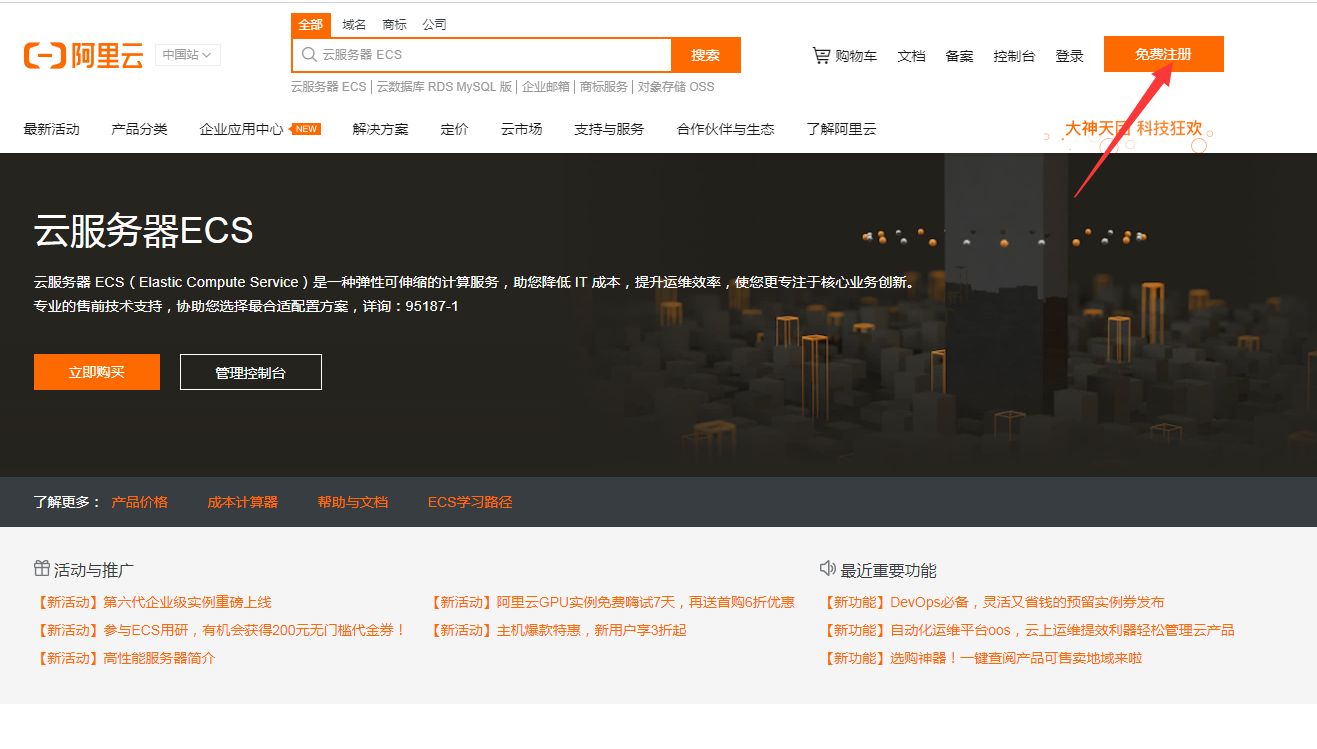The height and width of the screenshot is (749, 1317).
Task: Open the 解决方案 navigation menu
Action: click(x=380, y=129)
